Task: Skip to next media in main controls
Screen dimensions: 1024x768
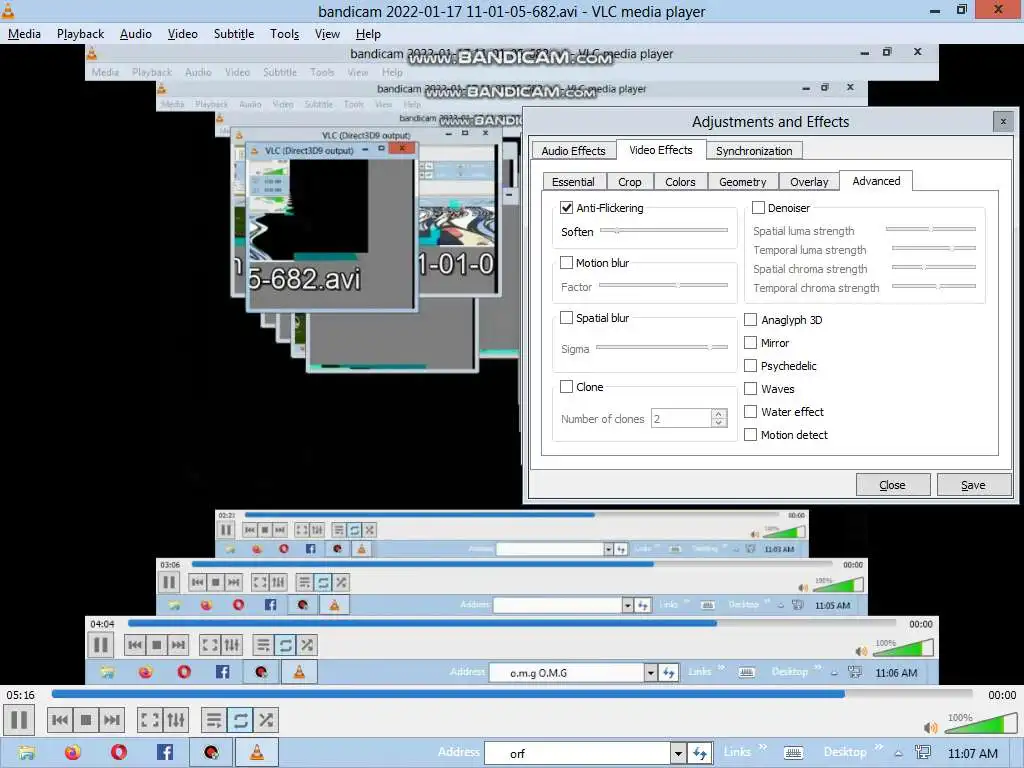Action: tap(112, 720)
